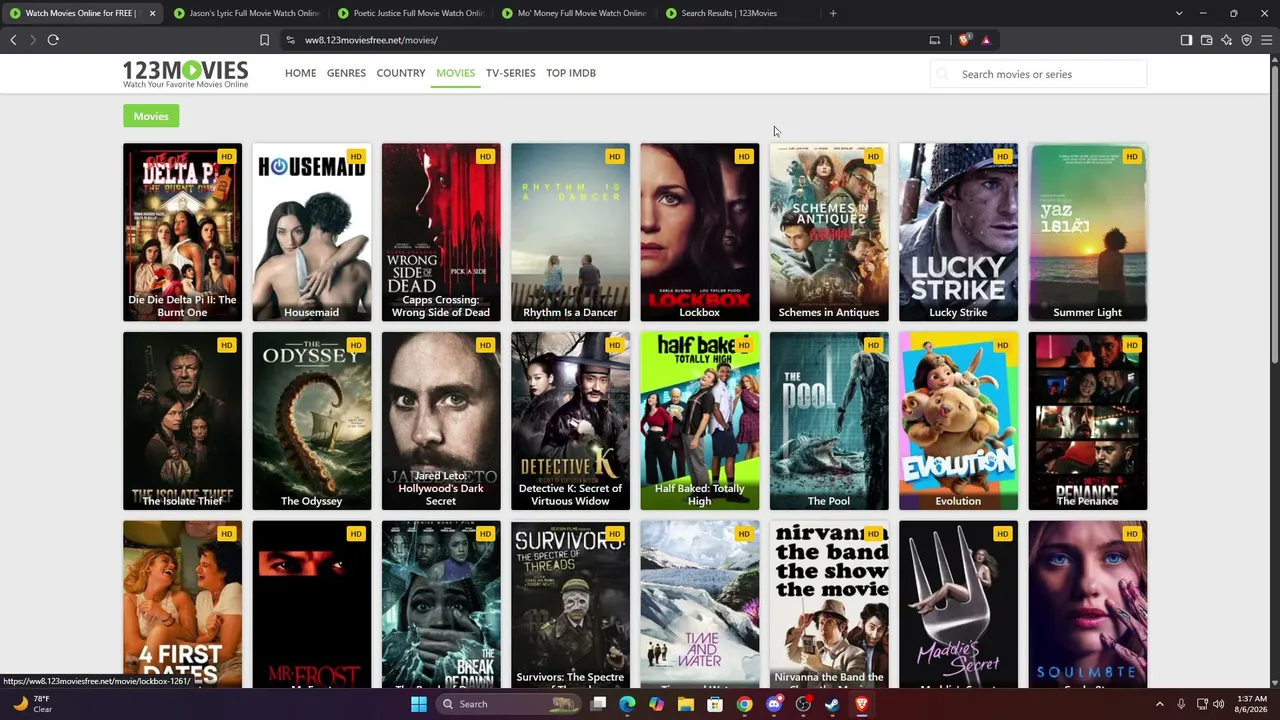Open COUNTRY in the site navigation
1280x720 pixels.
401,73
